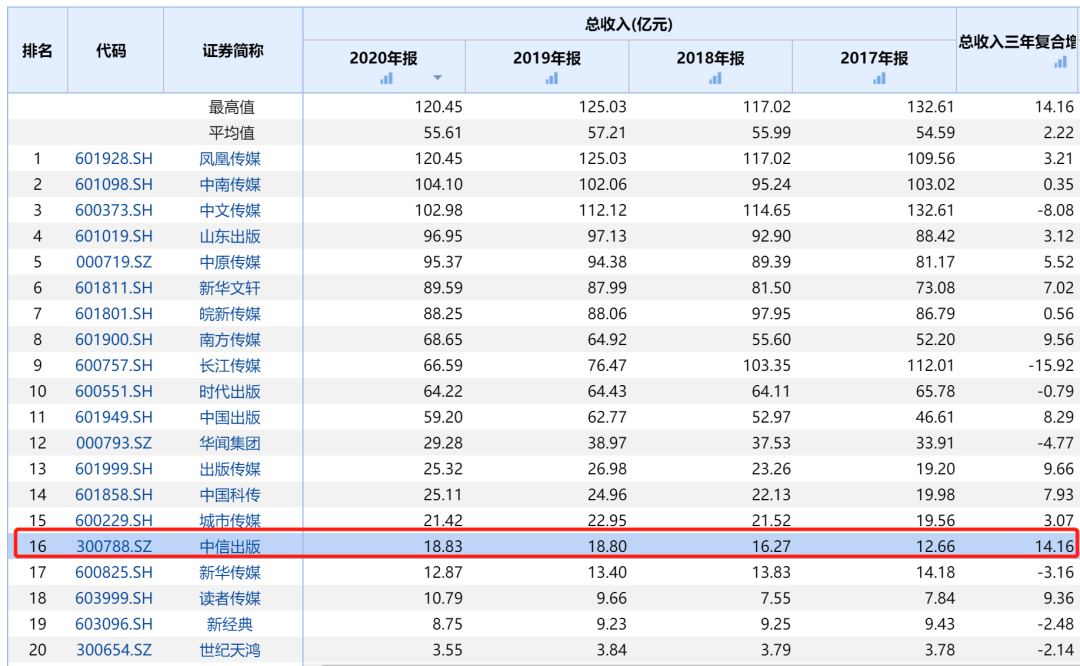Open the 中南传媒 security name link

click(x=230, y=185)
